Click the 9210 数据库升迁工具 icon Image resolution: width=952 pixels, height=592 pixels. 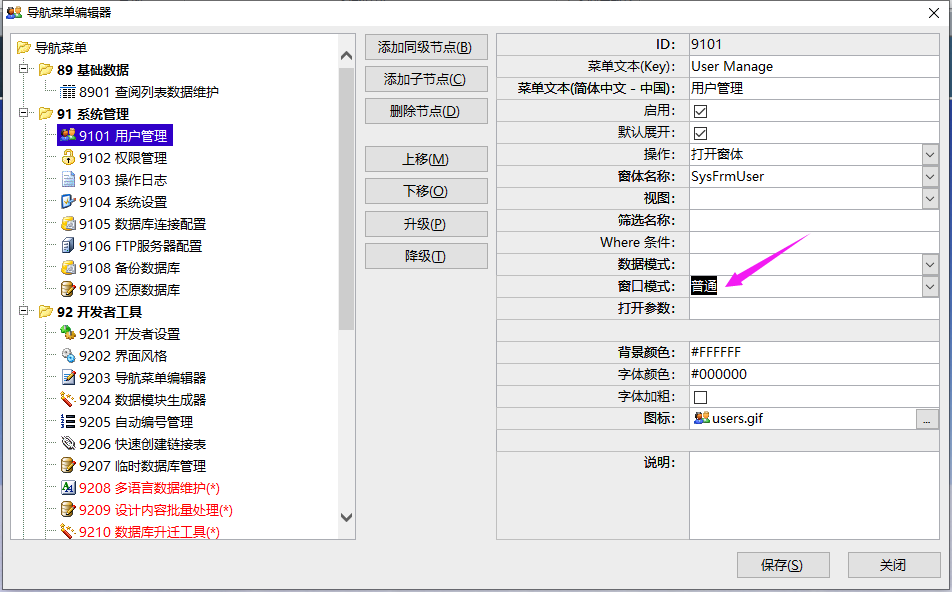pos(68,531)
